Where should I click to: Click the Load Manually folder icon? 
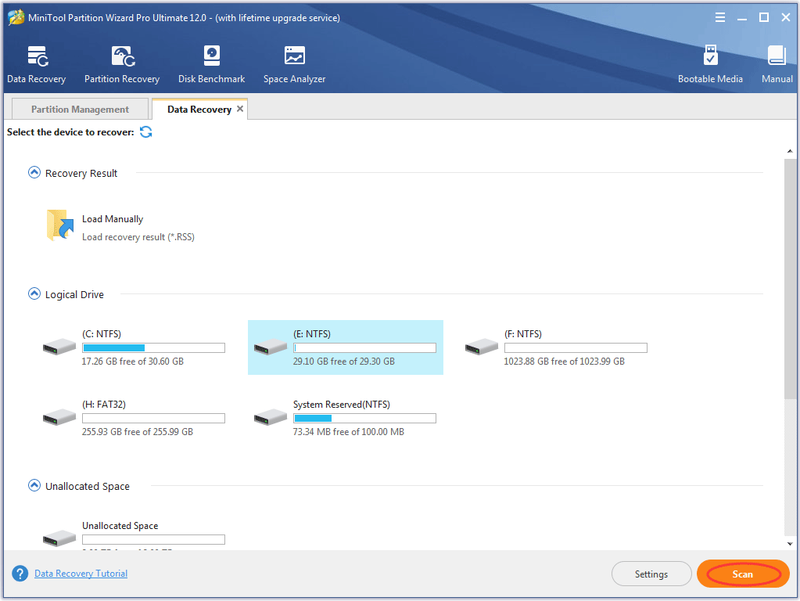(x=60, y=225)
